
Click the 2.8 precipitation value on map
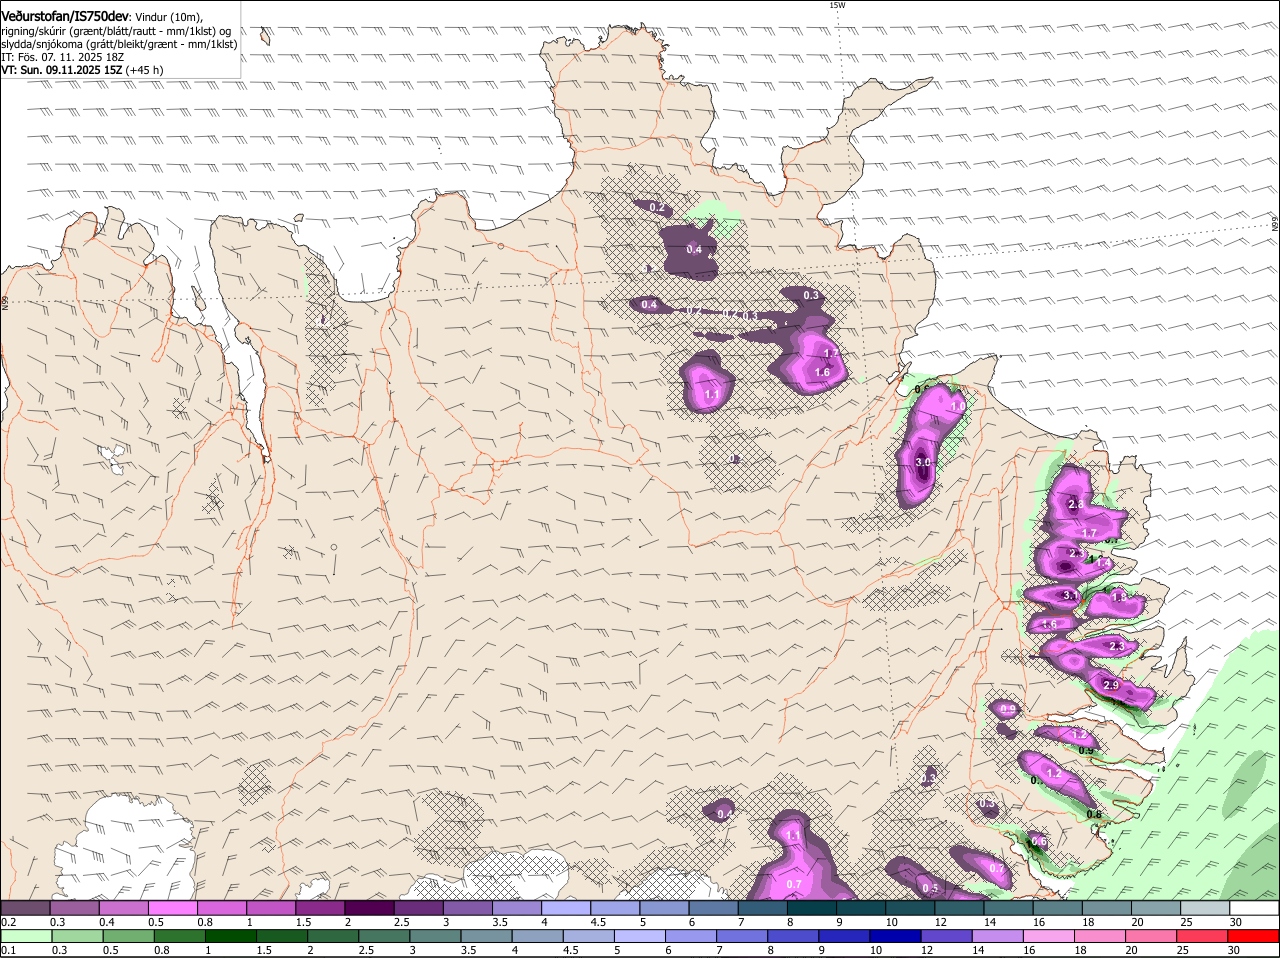point(1076,505)
